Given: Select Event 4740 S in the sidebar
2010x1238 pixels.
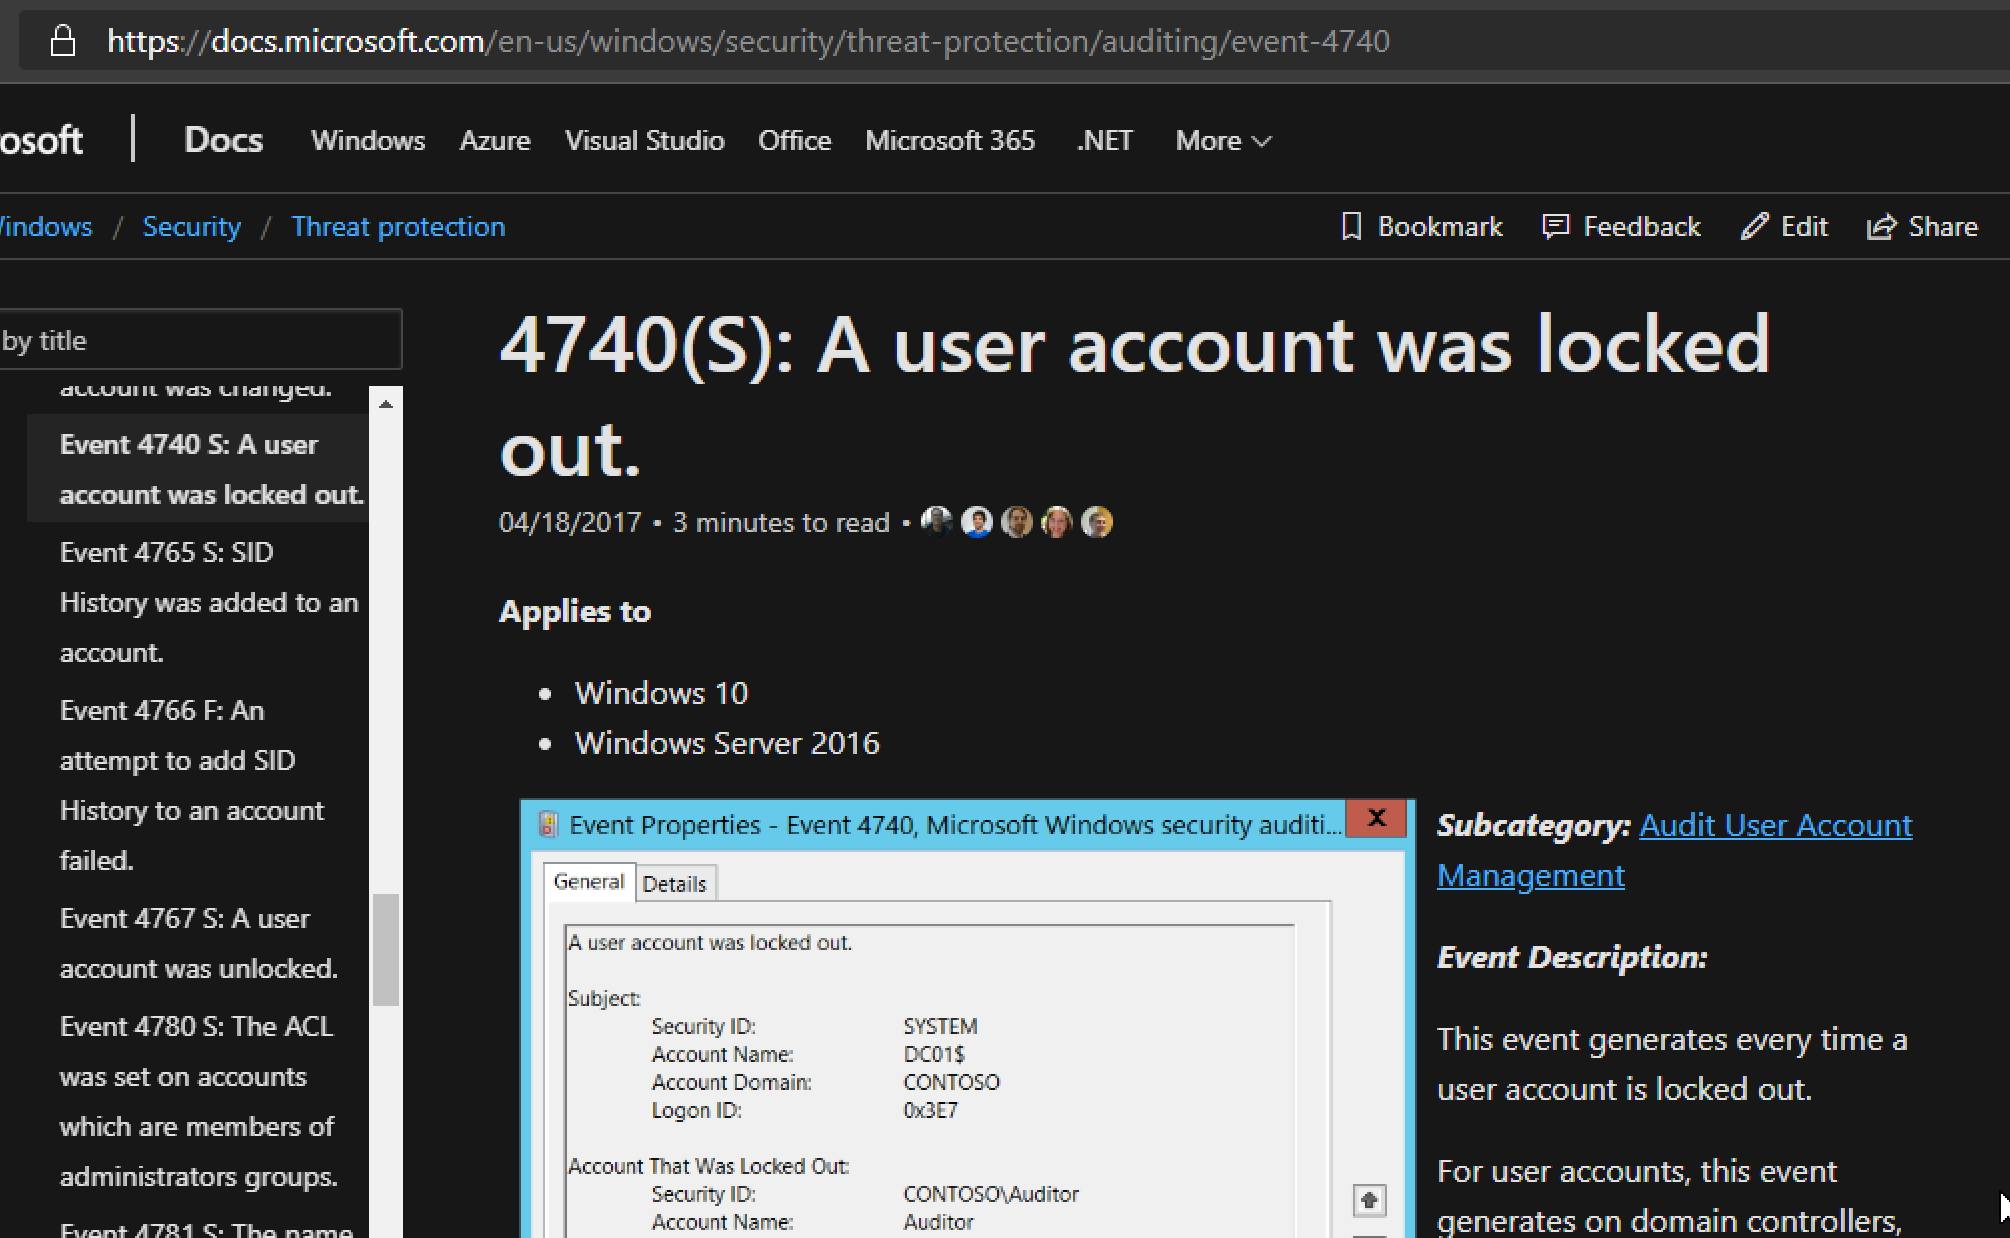Looking at the screenshot, I should click(x=198, y=469).
